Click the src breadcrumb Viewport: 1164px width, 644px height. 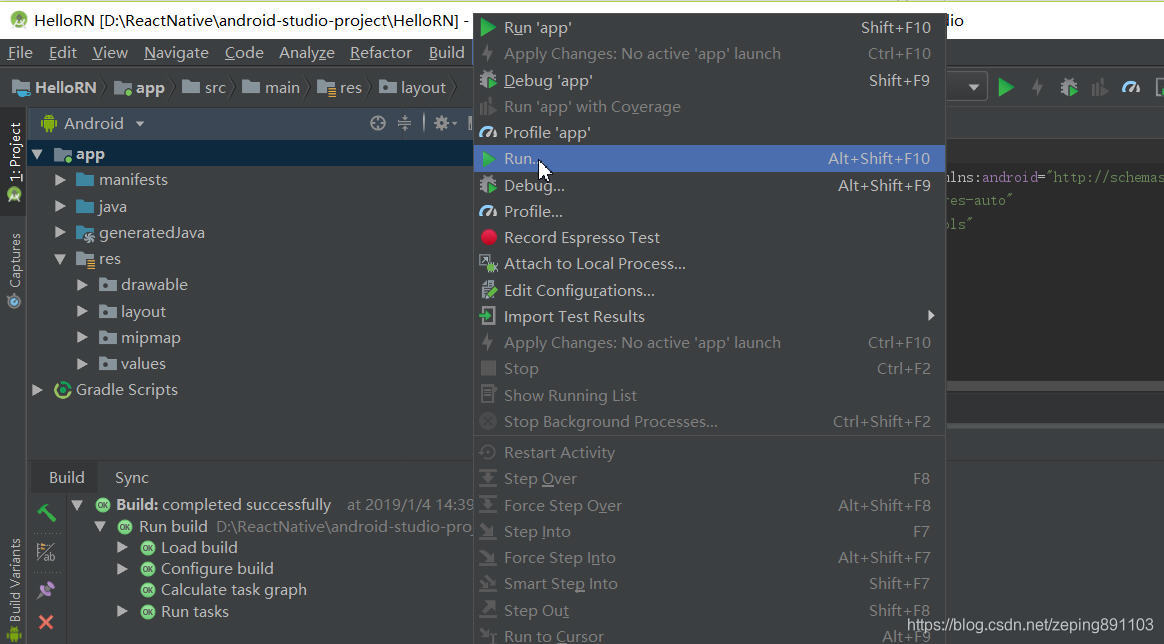click(204, 88)
